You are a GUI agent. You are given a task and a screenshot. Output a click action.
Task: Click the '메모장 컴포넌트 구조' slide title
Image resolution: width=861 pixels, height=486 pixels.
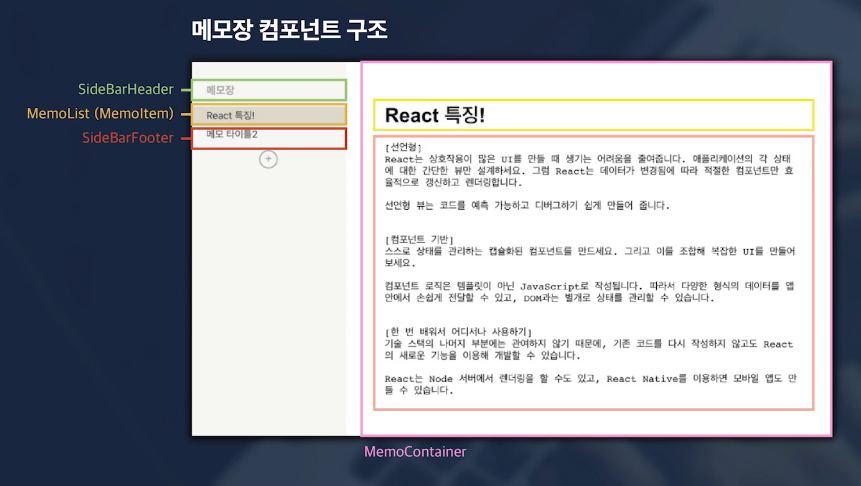[x=289, y=30]
